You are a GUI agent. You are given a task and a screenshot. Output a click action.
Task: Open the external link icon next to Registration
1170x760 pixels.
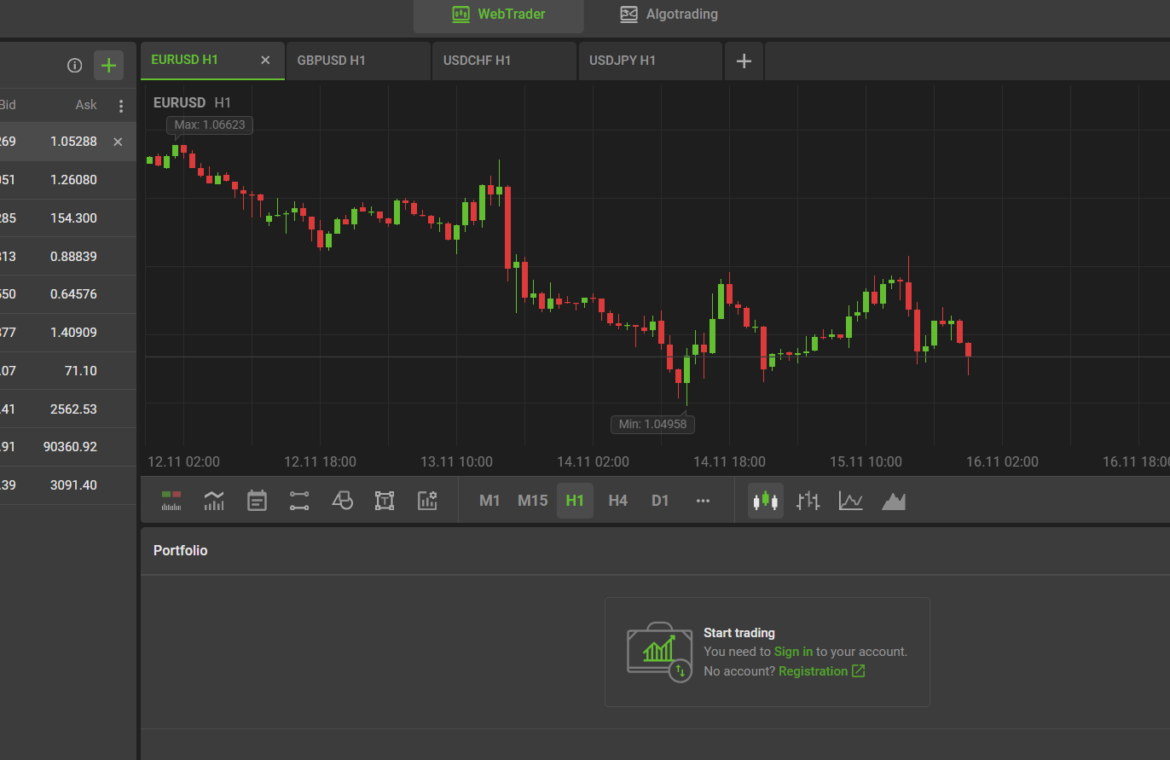859,671
